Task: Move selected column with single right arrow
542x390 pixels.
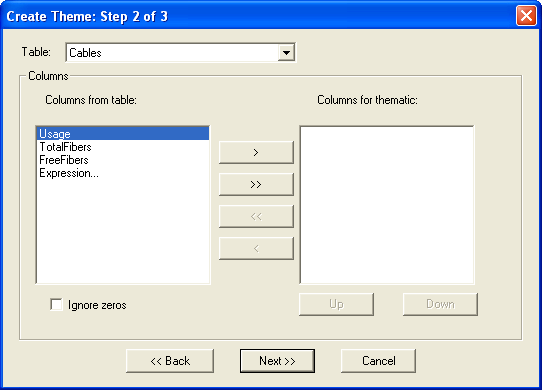Action: [256, 152]
